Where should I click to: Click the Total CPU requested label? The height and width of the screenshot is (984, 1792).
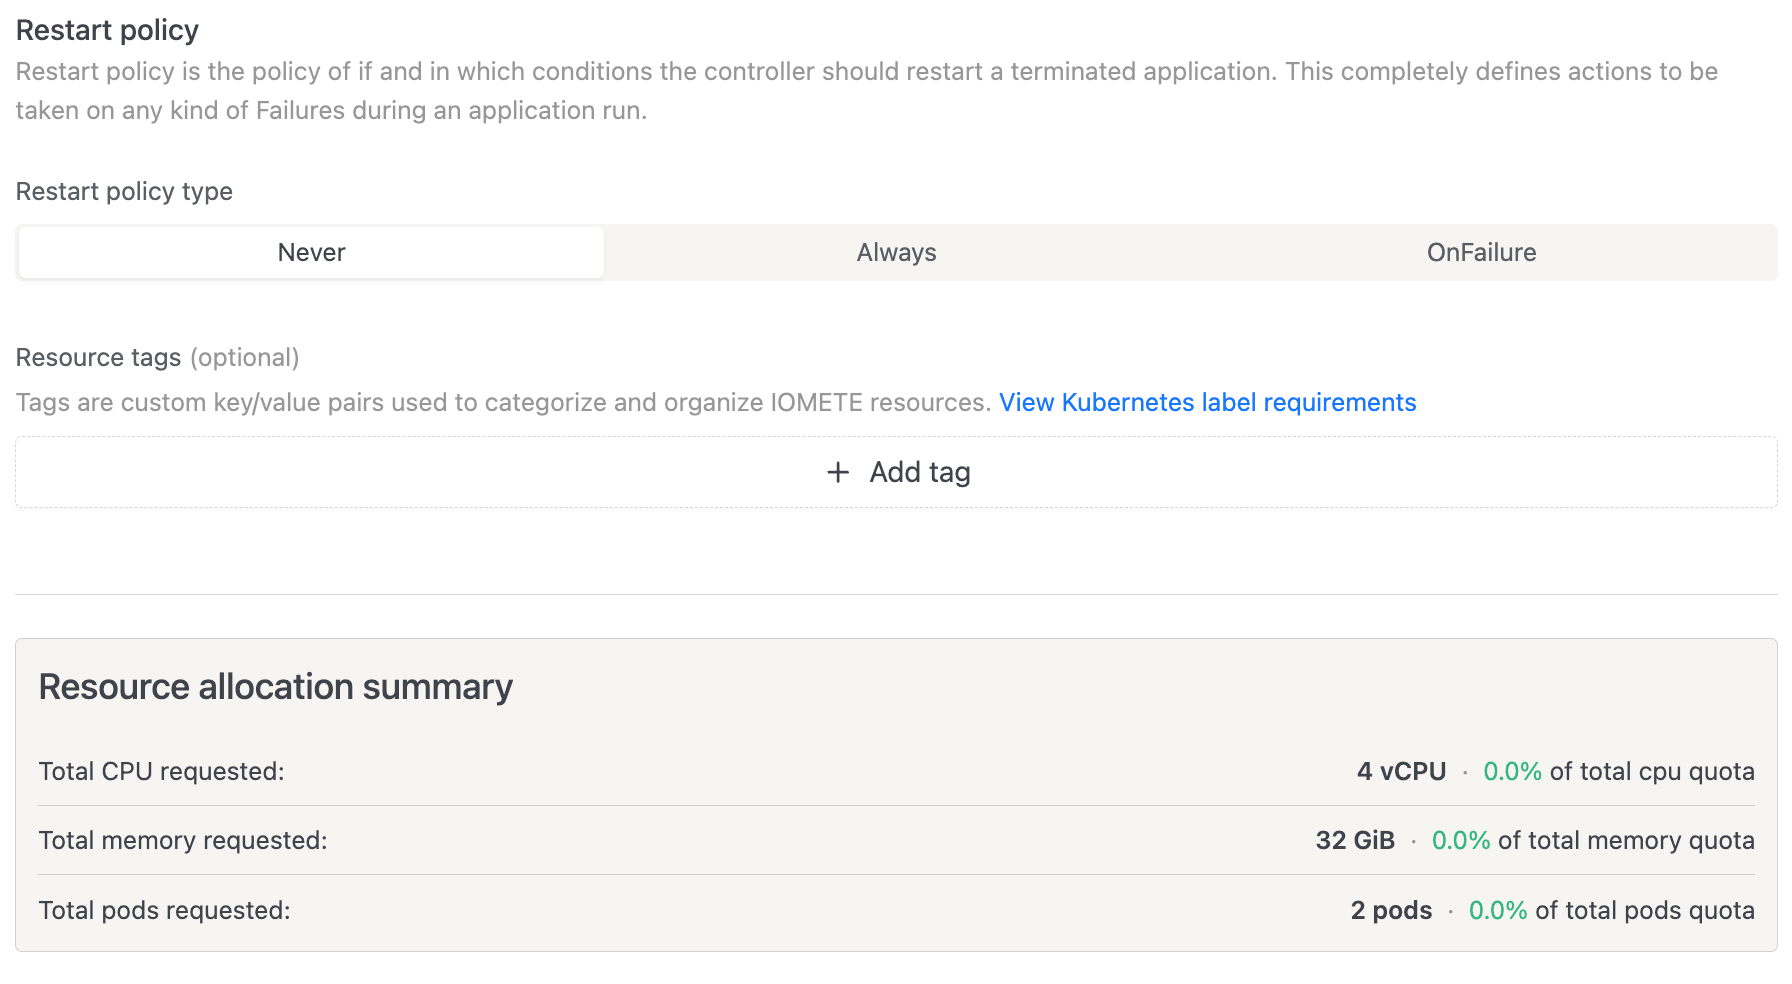click(x=161, y=771)
